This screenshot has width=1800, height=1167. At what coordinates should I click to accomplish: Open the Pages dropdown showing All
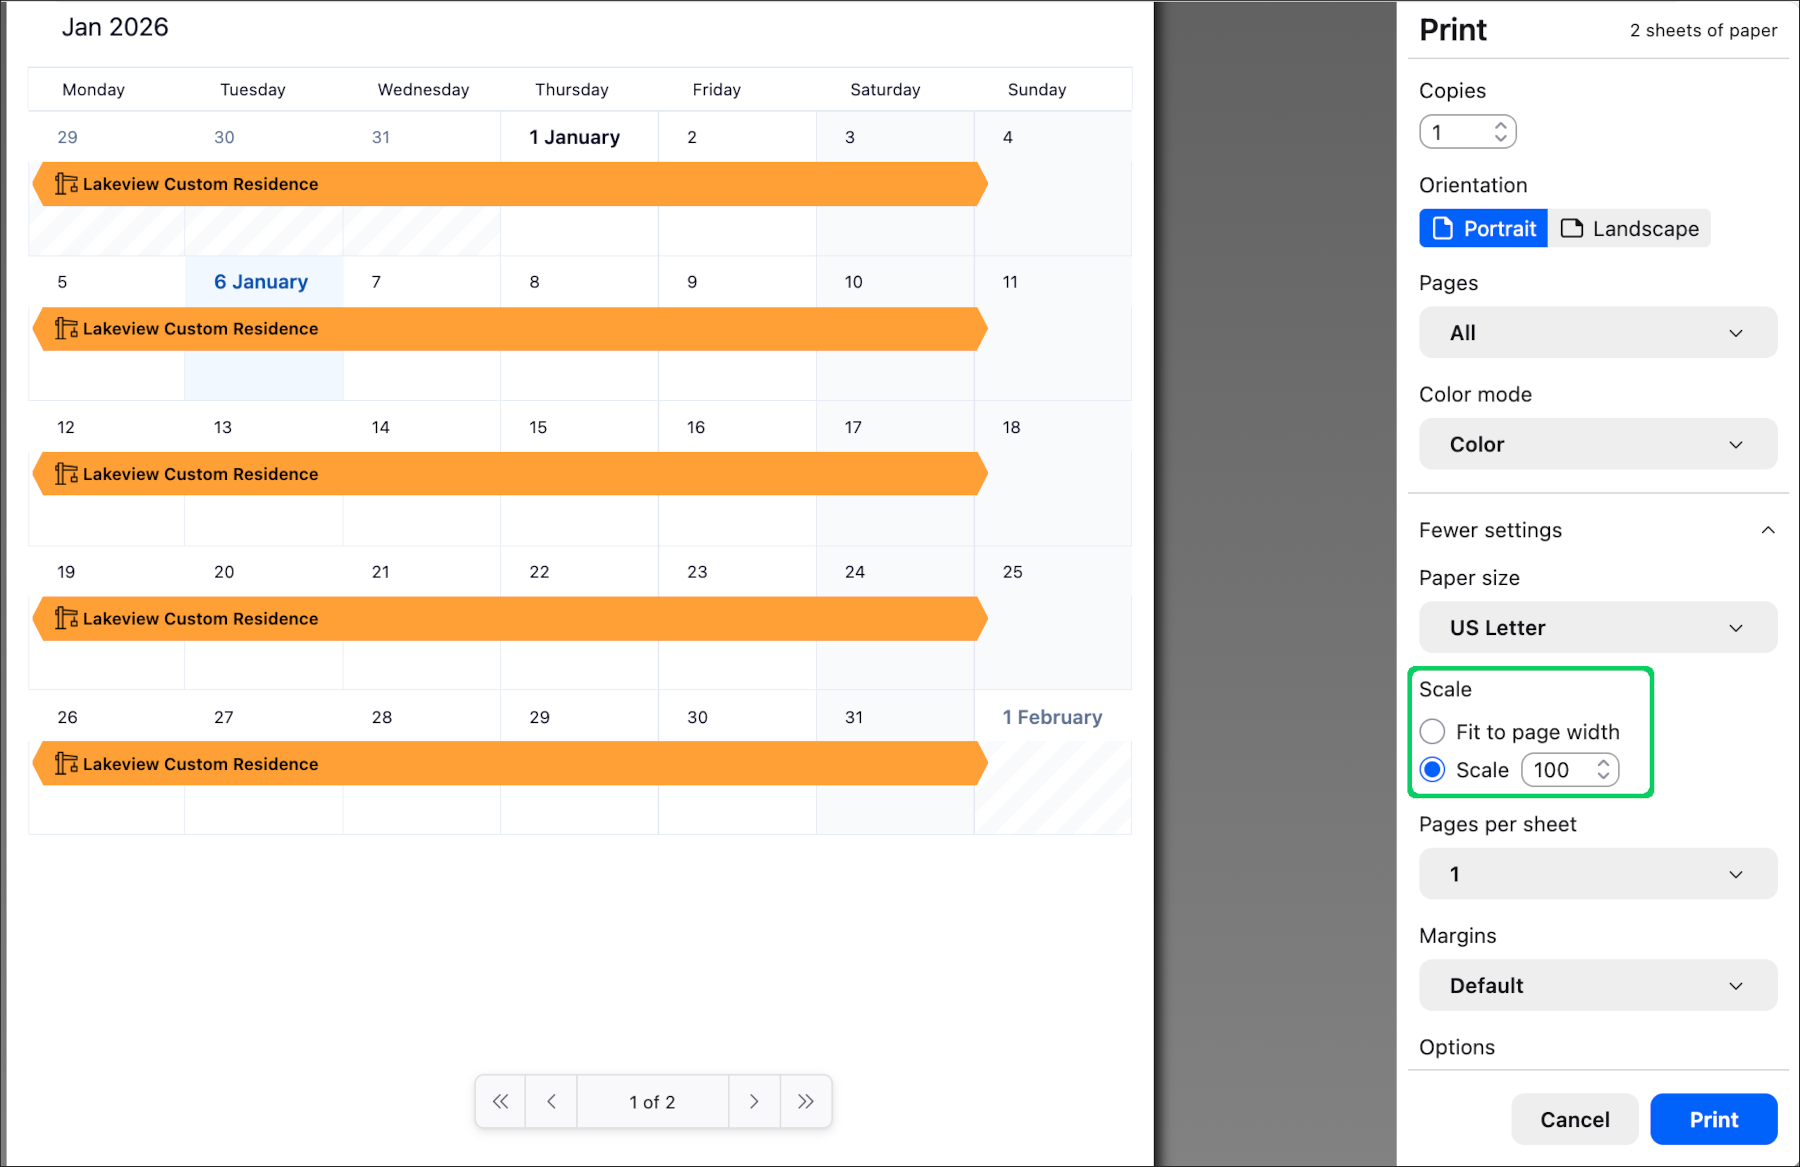point(1597,333)
